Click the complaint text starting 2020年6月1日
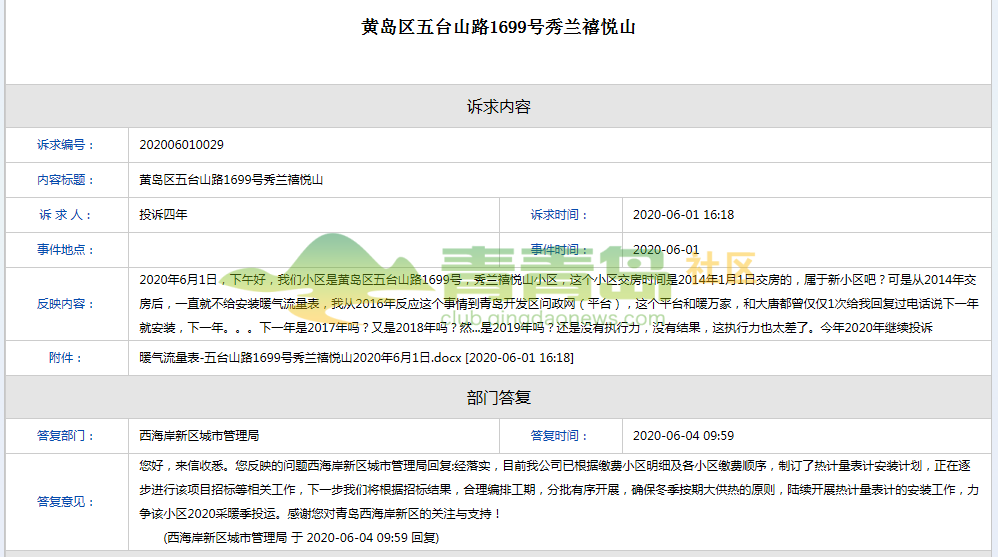 coord(559,304)
